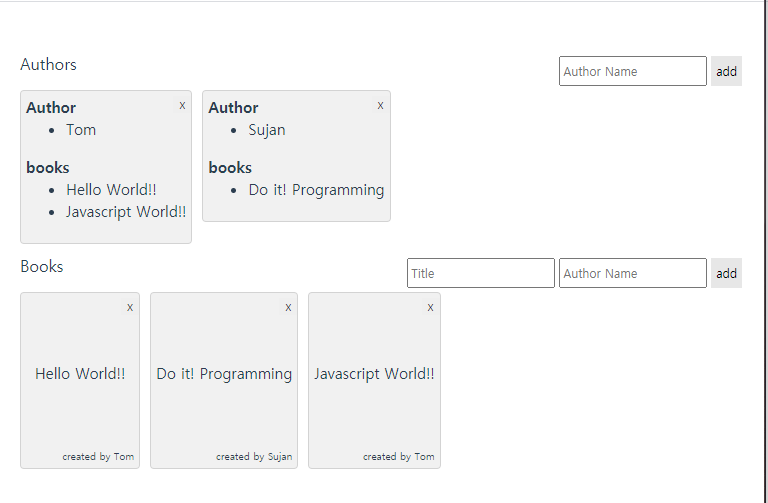Click created by Tom on Hello World!! card

[x=98, y=456]
